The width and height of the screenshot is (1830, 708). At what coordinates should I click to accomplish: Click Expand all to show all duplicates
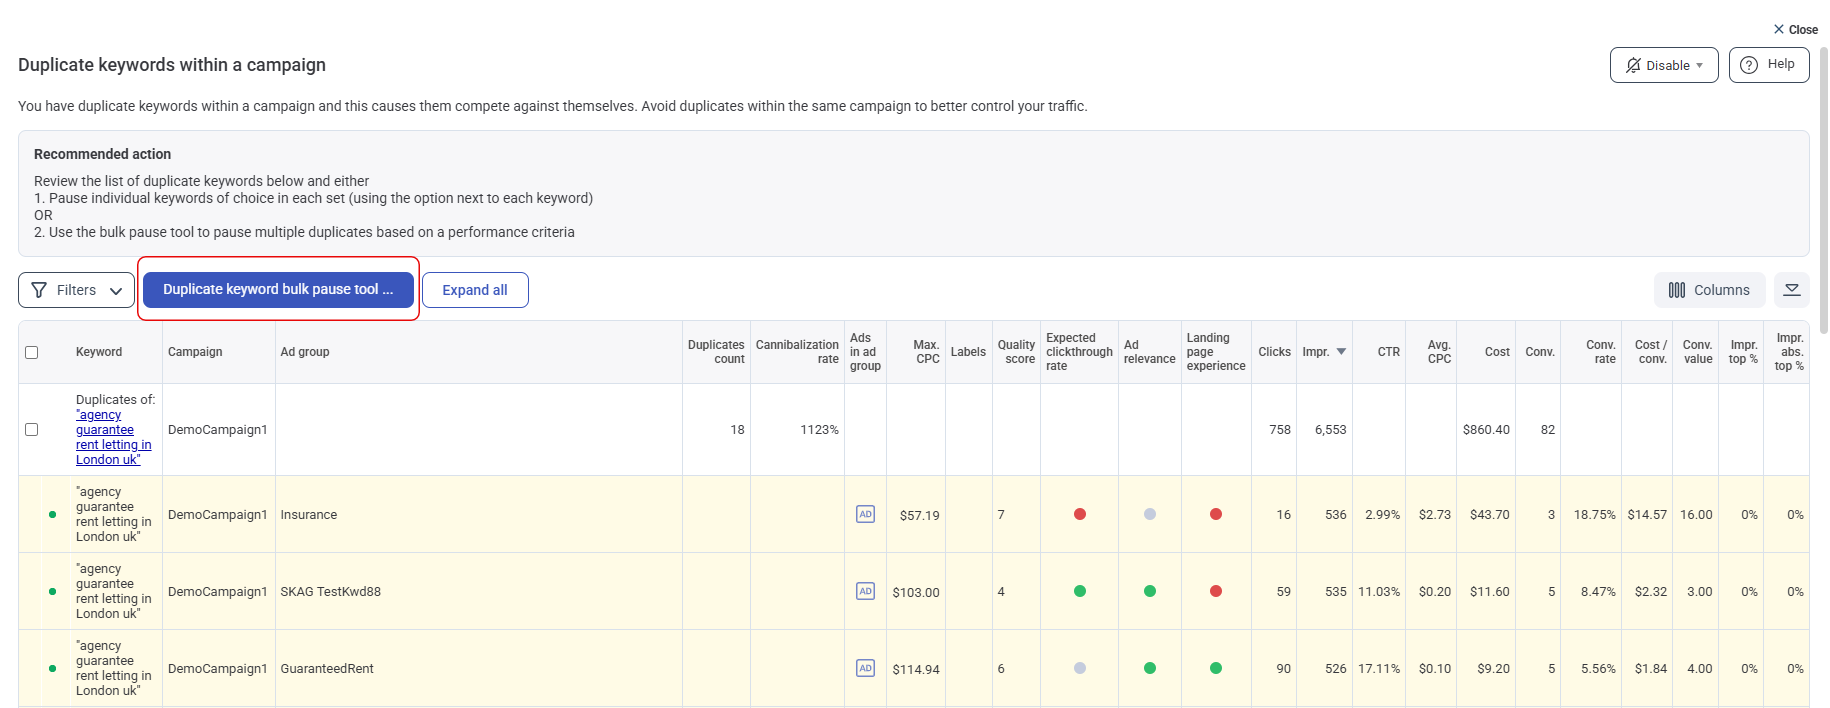[475, 290]
